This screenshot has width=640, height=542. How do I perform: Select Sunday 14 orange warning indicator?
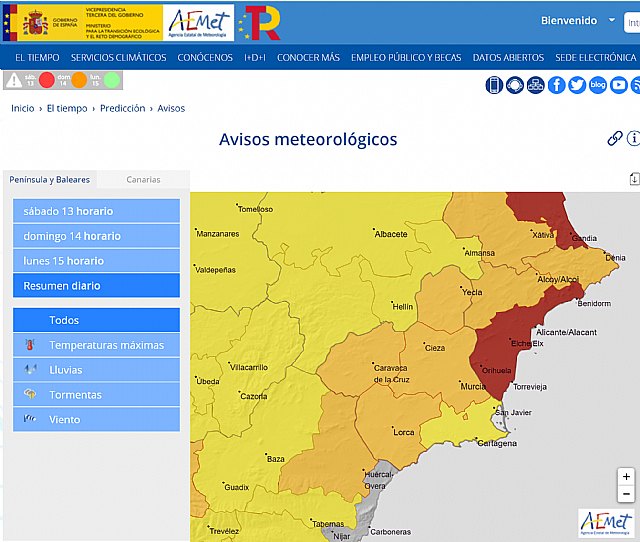pos(79,80)
